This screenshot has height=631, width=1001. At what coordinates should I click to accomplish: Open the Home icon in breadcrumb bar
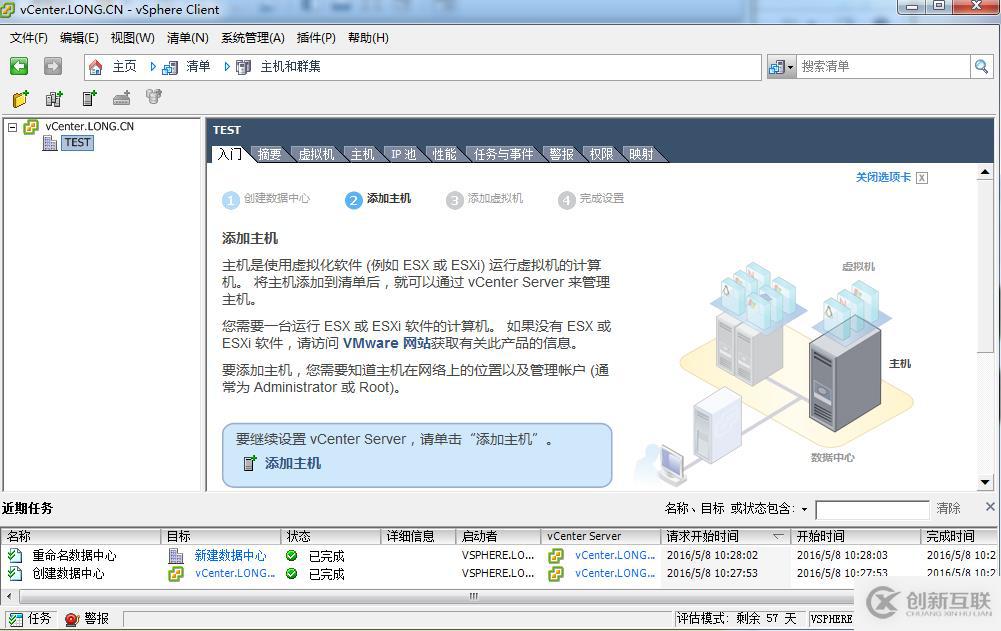[x=96, y=66]
